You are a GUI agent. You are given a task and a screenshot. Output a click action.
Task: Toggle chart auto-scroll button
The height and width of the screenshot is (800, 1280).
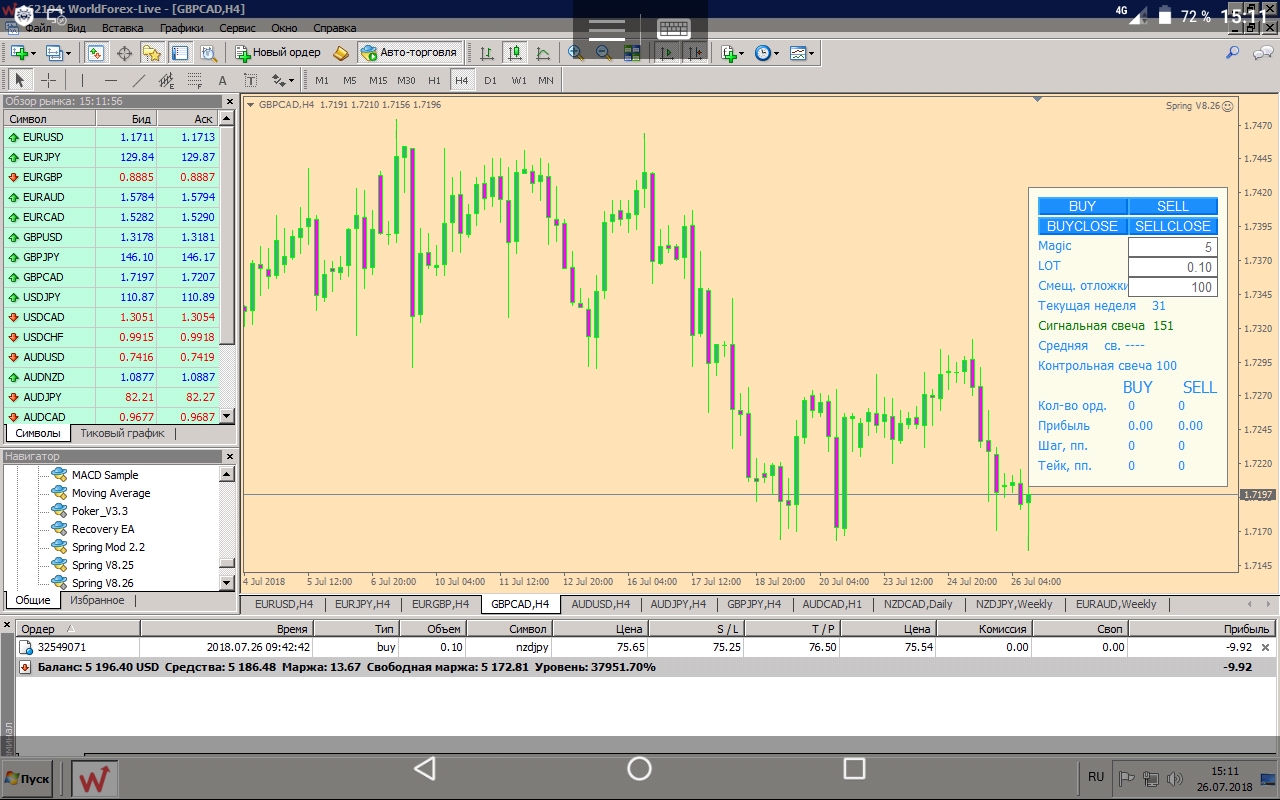(669, 52)
